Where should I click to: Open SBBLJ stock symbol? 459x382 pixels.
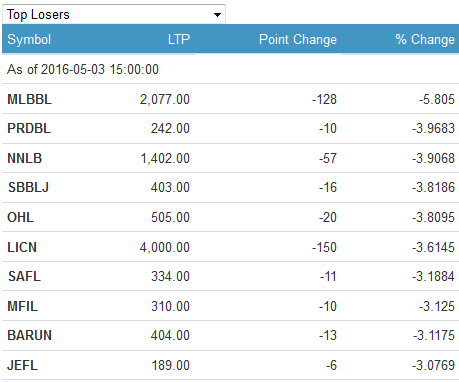tap(28, 187)
